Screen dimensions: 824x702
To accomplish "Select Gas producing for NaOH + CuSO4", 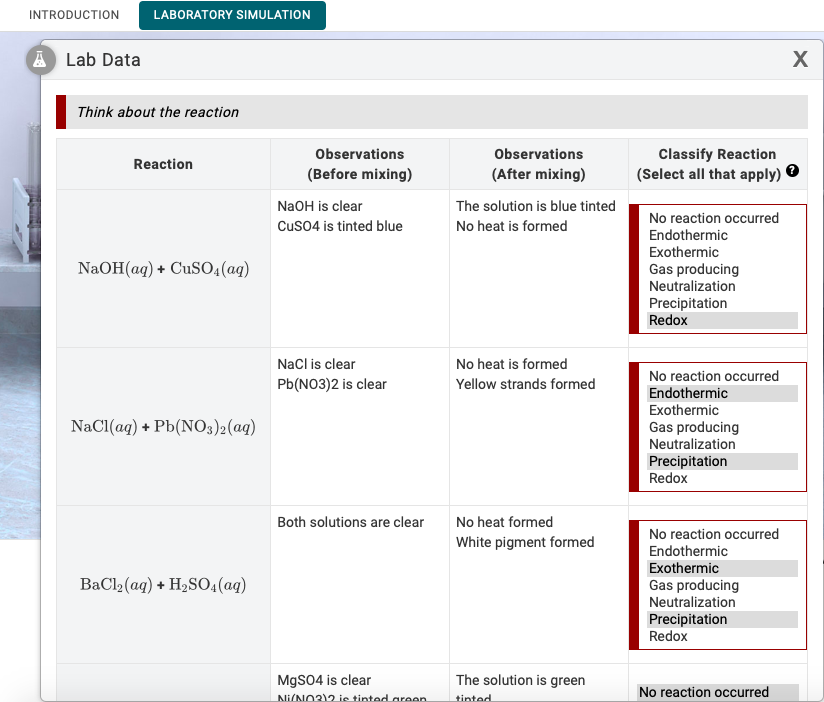I will tap(722, 269).
